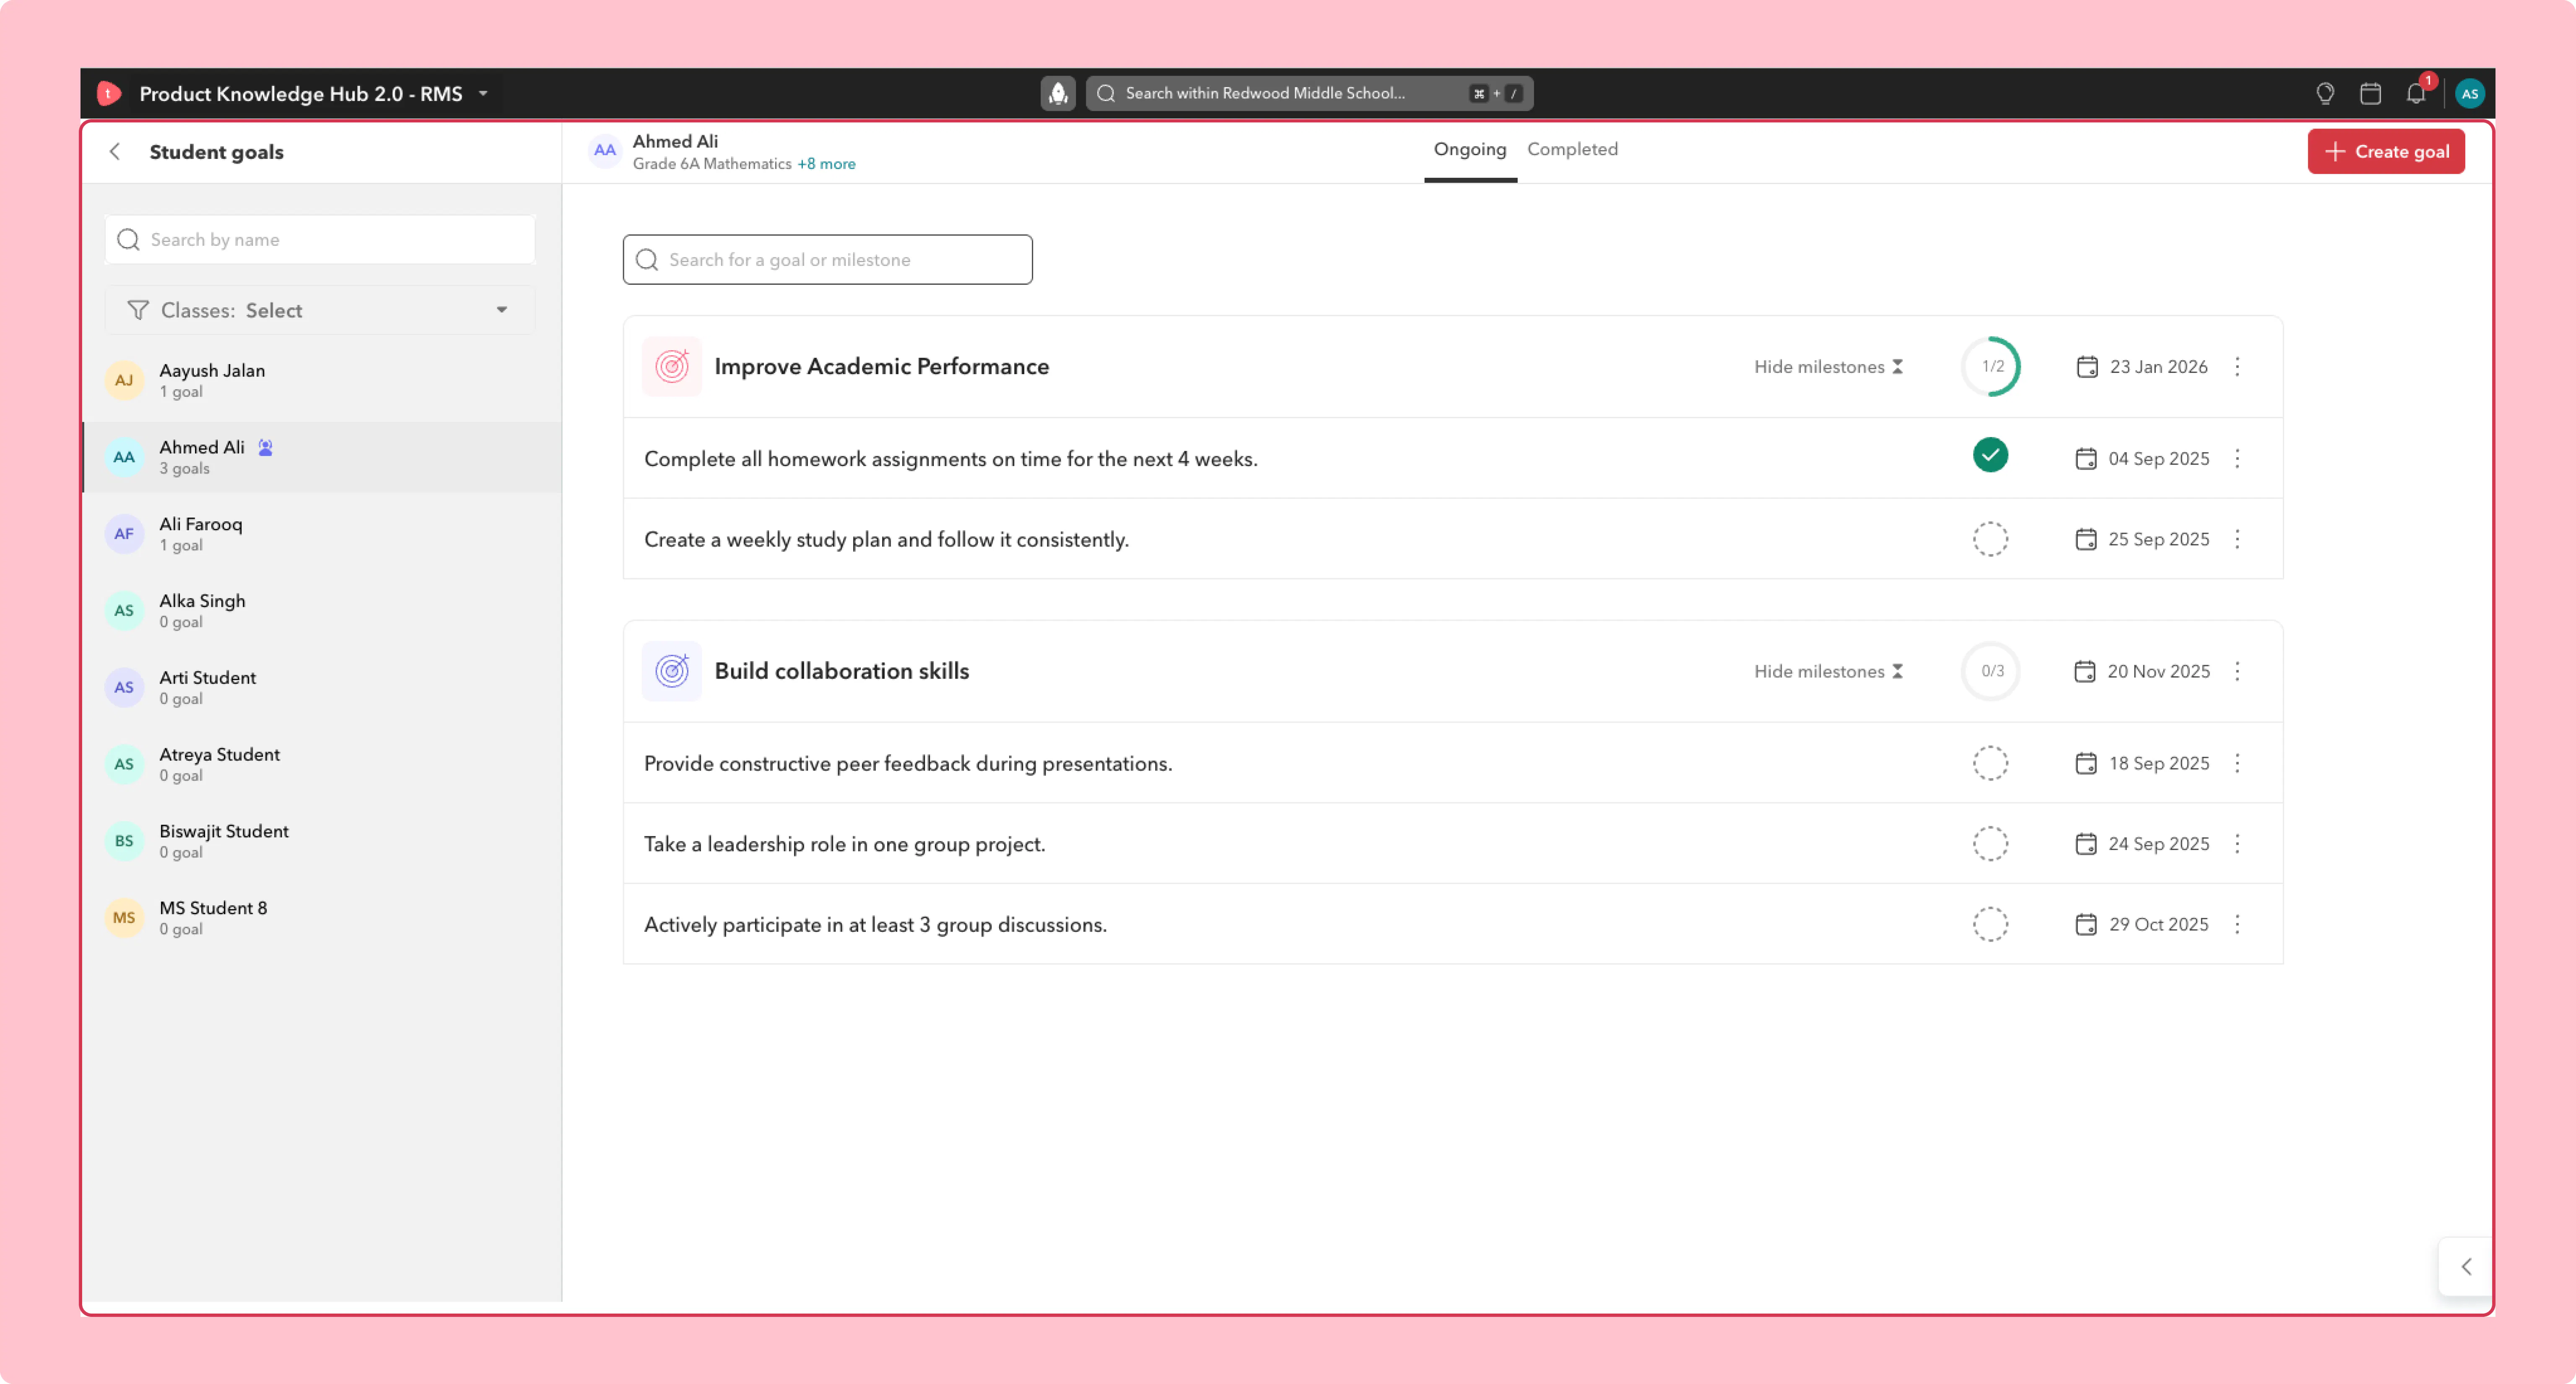Open the due date calendar for 29 Oct 2025
The image size is (2576, 1384).
(2086, 924)
